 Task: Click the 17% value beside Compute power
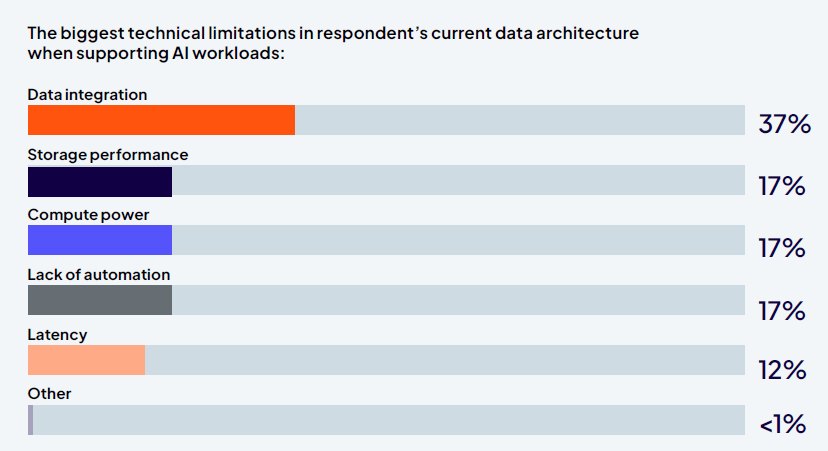click(x=782, y=247)
